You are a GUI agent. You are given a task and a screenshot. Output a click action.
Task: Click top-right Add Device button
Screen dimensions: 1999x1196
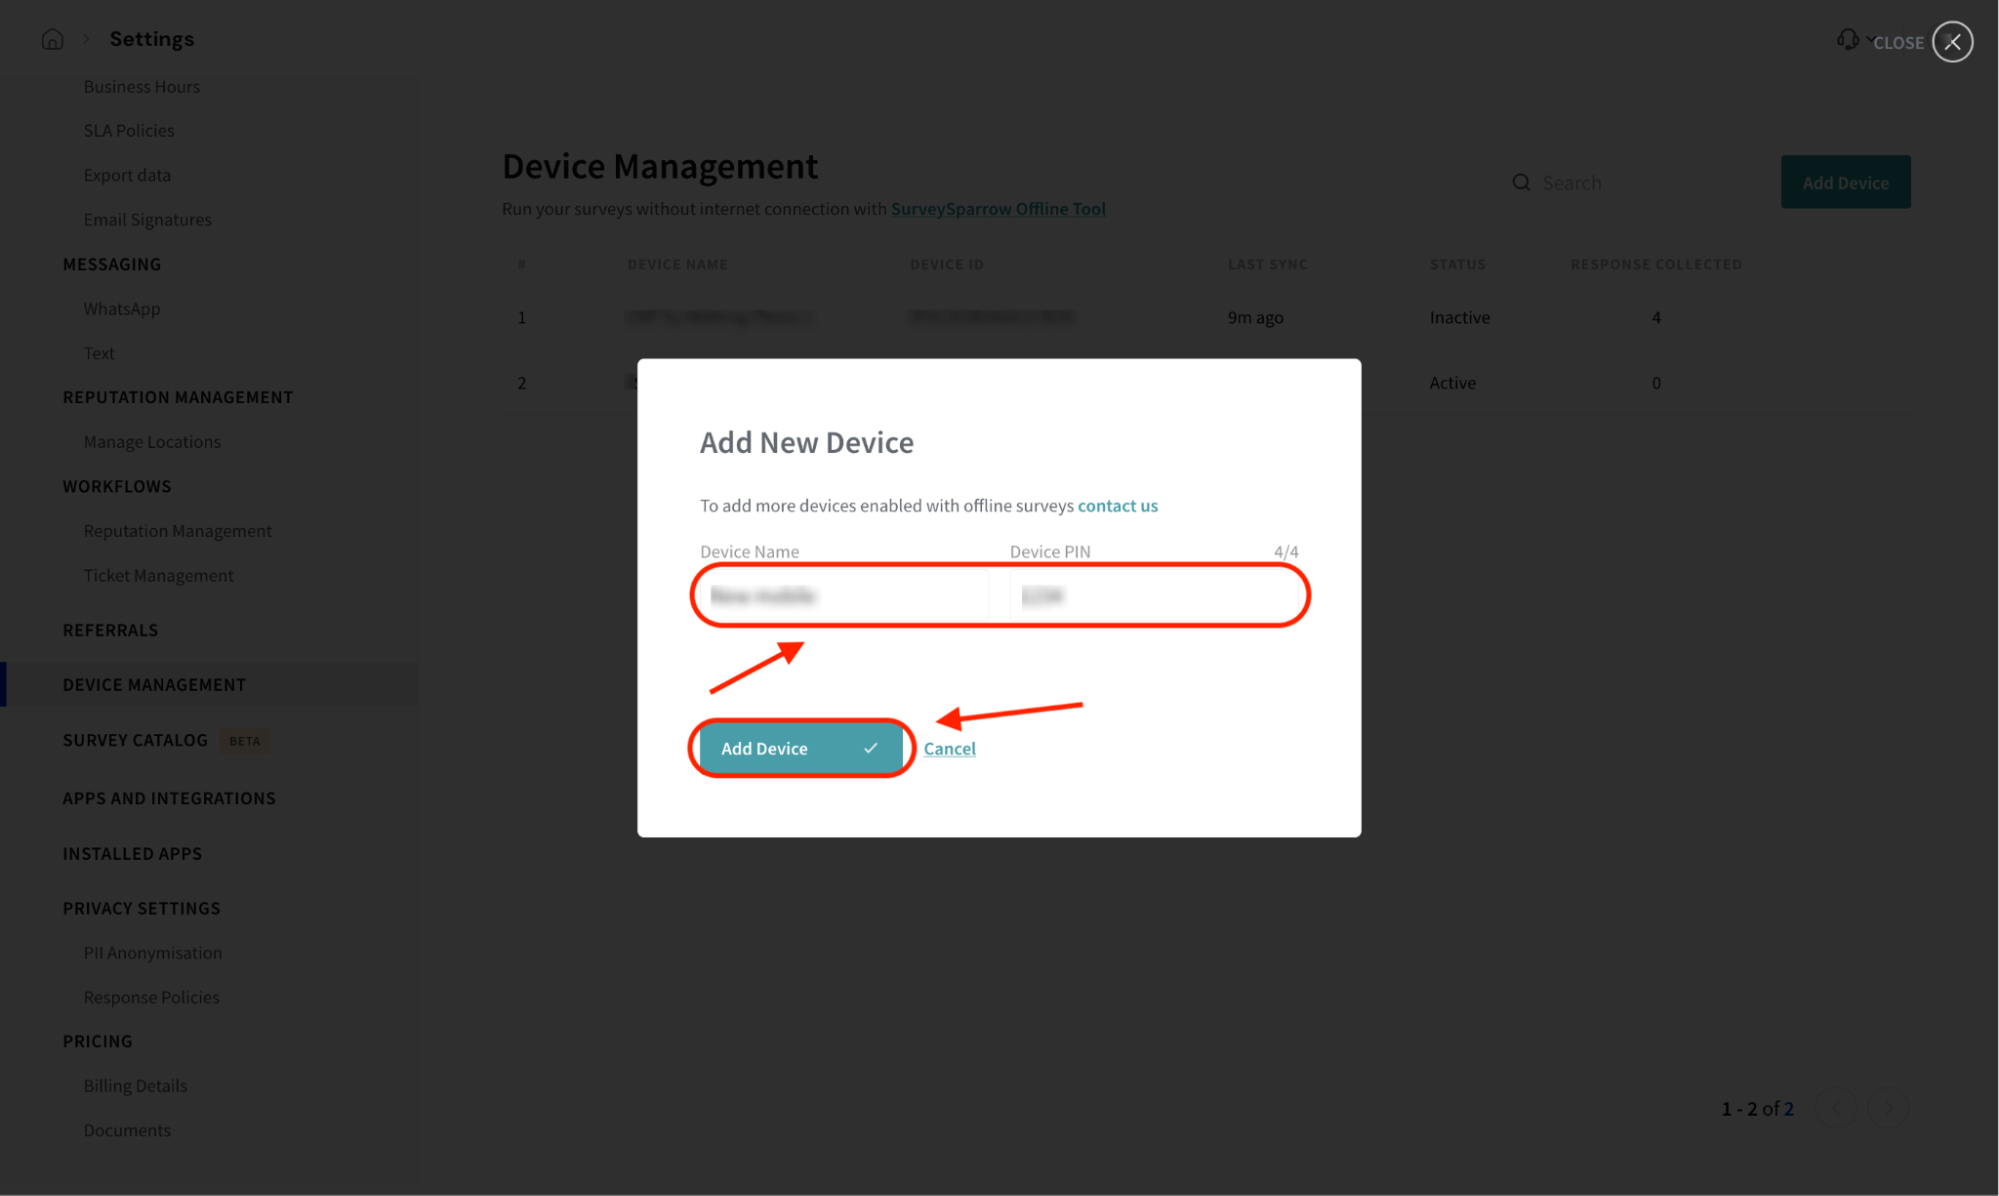click(1845, 182)
